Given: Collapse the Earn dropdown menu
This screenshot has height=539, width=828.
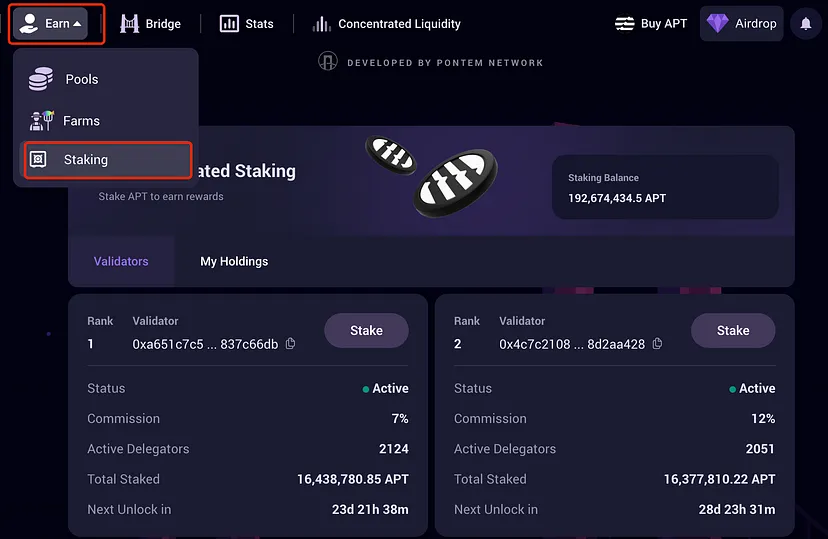Looking at the screenshot, I should [x=50, y=24].
